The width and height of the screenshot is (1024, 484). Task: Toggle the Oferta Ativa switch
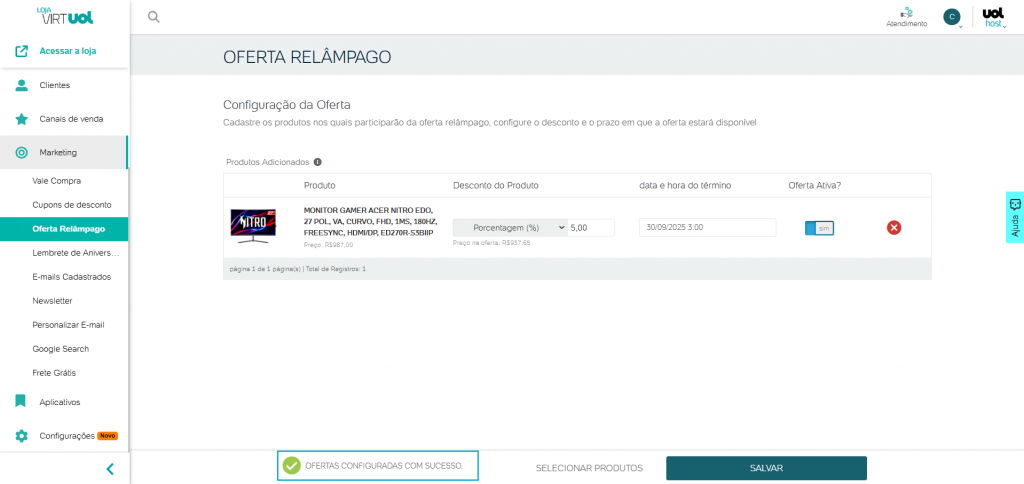[819, 228]
